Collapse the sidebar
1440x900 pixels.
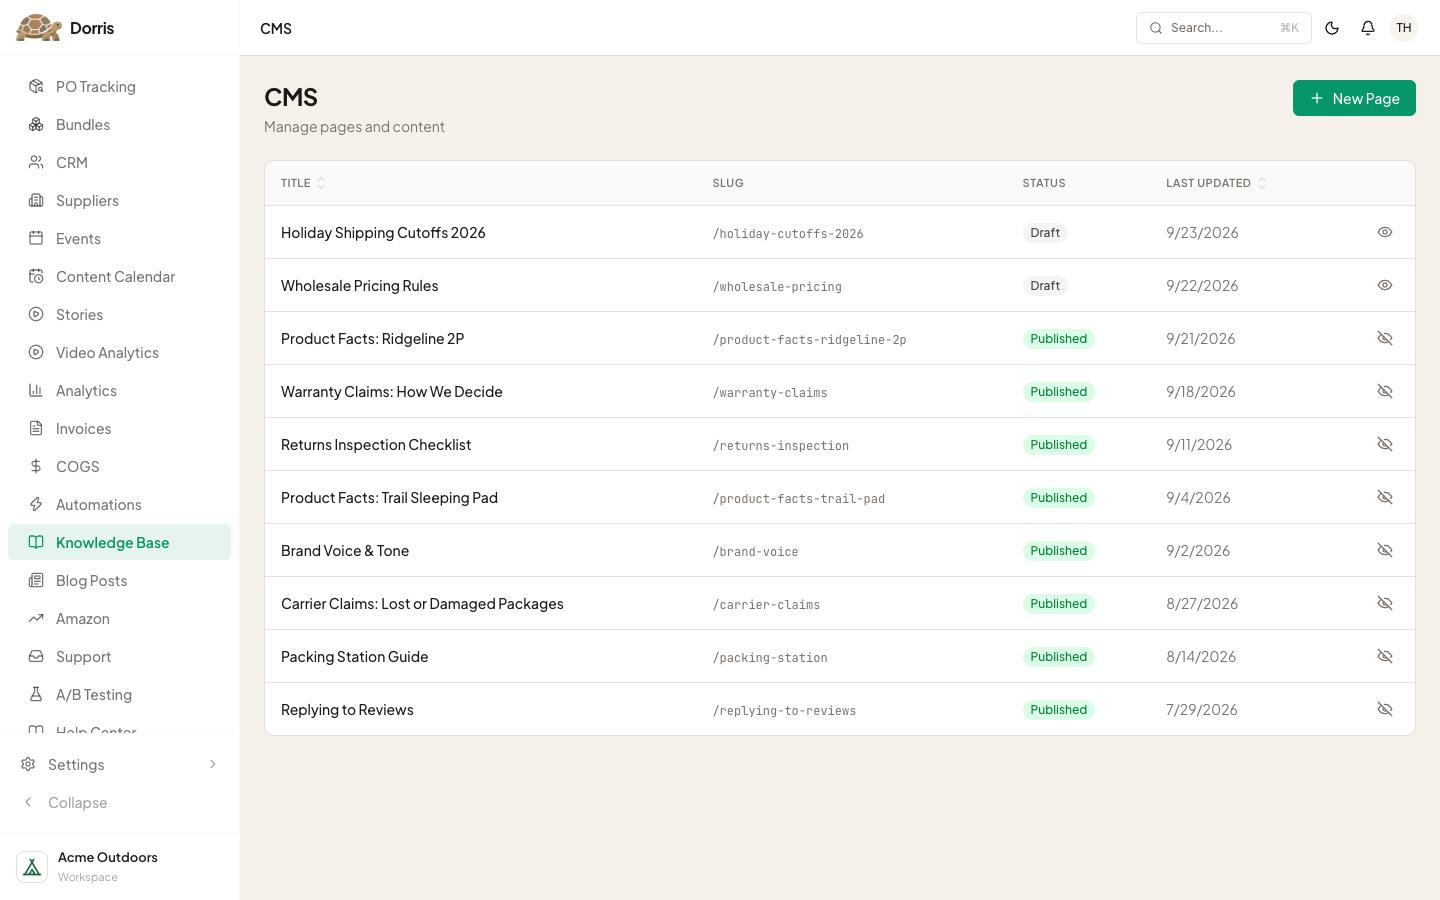[x=119, y=803]
